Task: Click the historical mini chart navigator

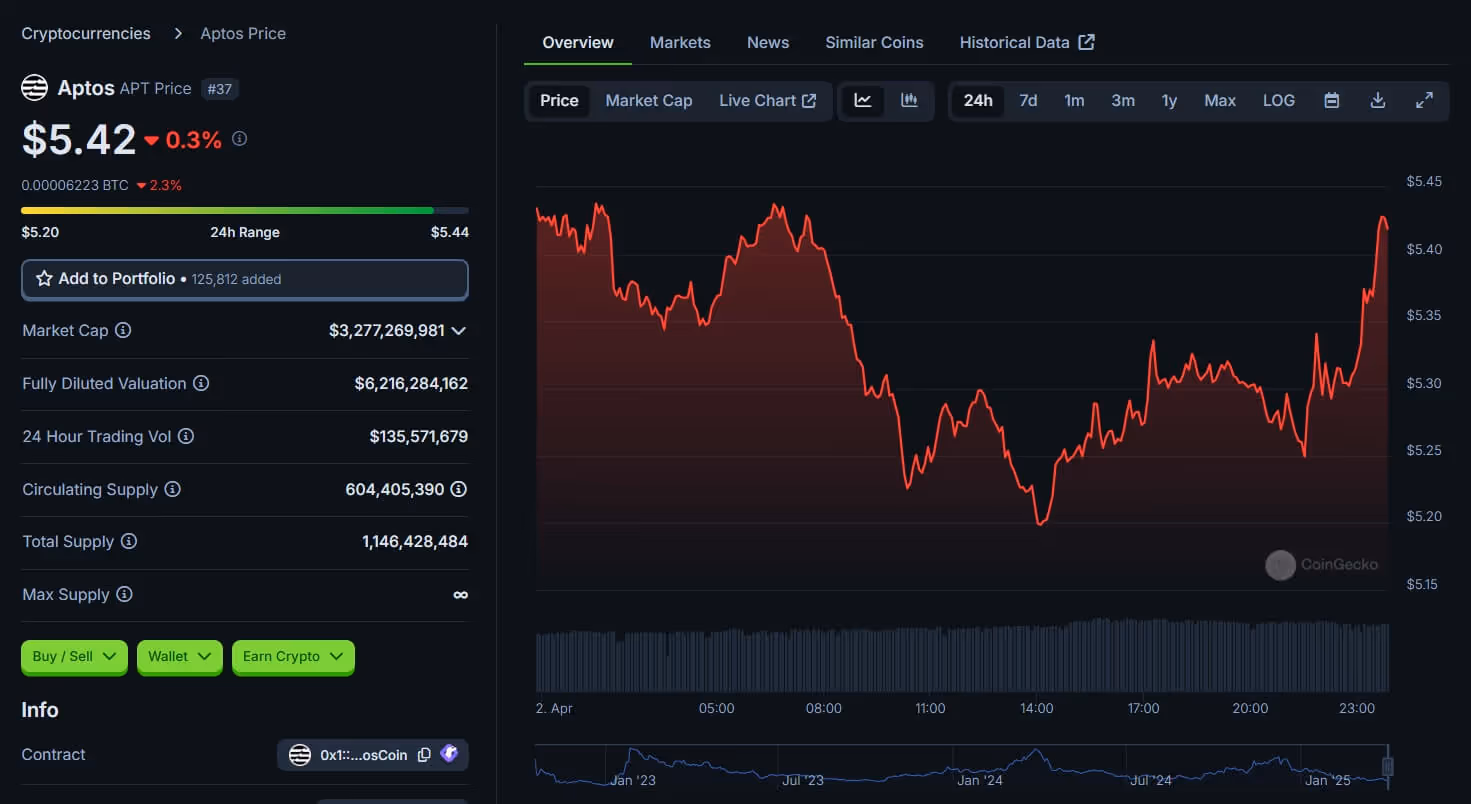Action: point(961,766)
